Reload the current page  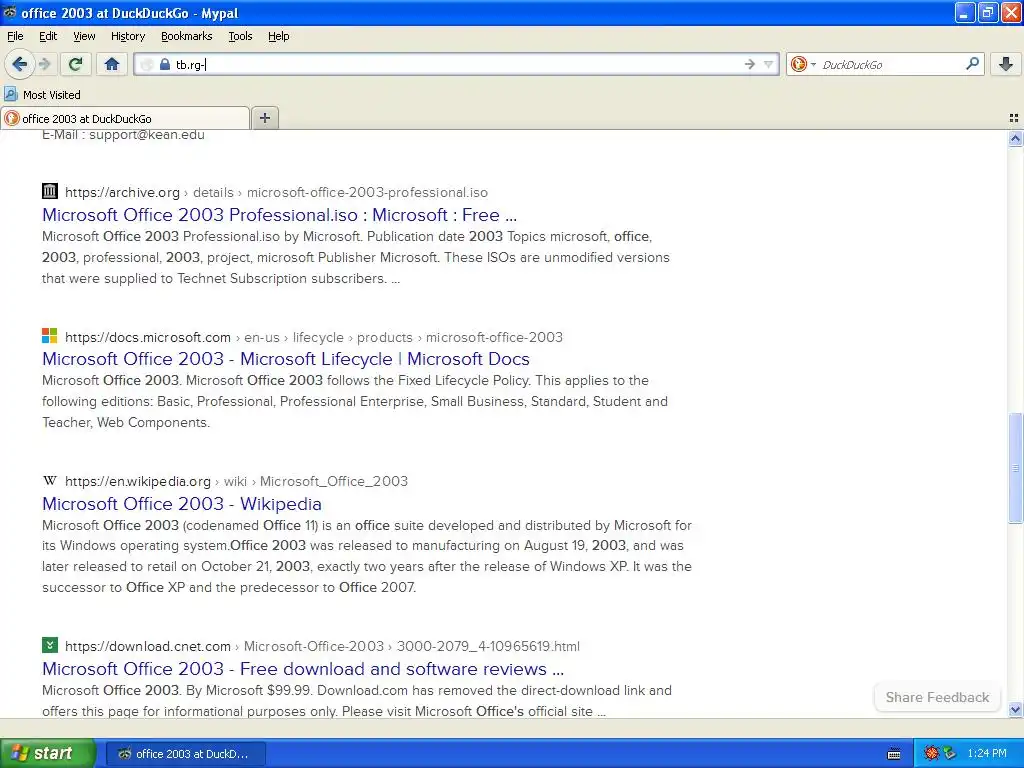[x=75, y=64]
